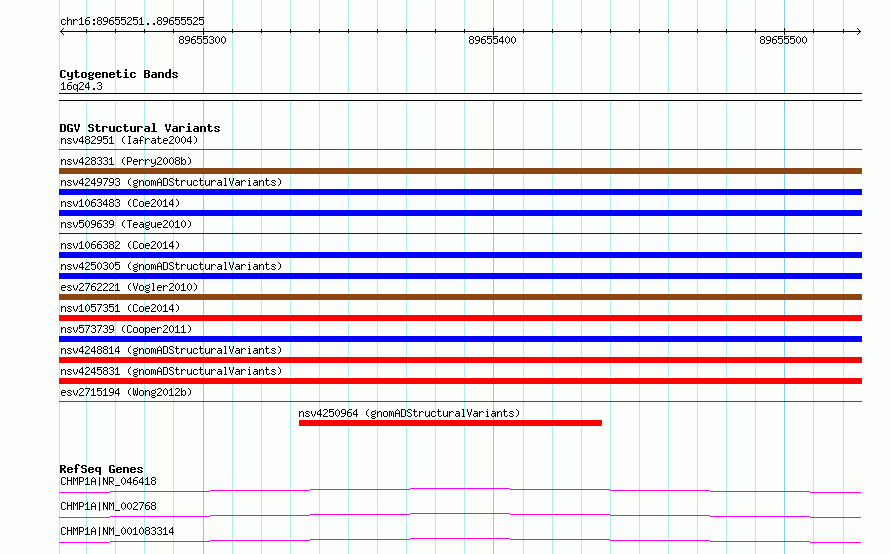The image size is (890, 554).
Task: Open the nsv4250305 gnomAD variant label
Action: [171, 266]
